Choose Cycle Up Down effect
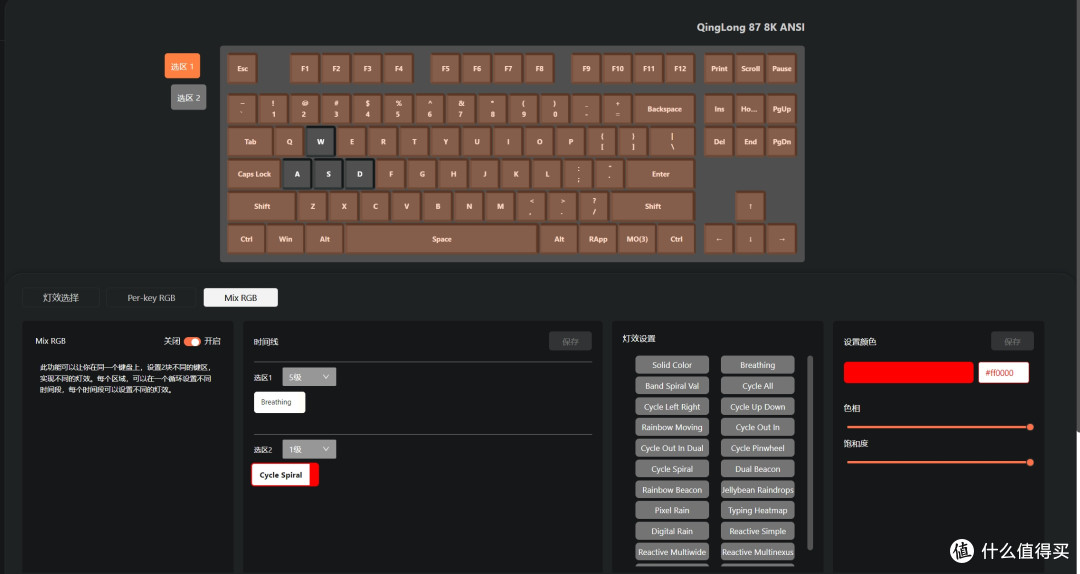The width and height of the screenshot is (1080, 574). [757, 407]
